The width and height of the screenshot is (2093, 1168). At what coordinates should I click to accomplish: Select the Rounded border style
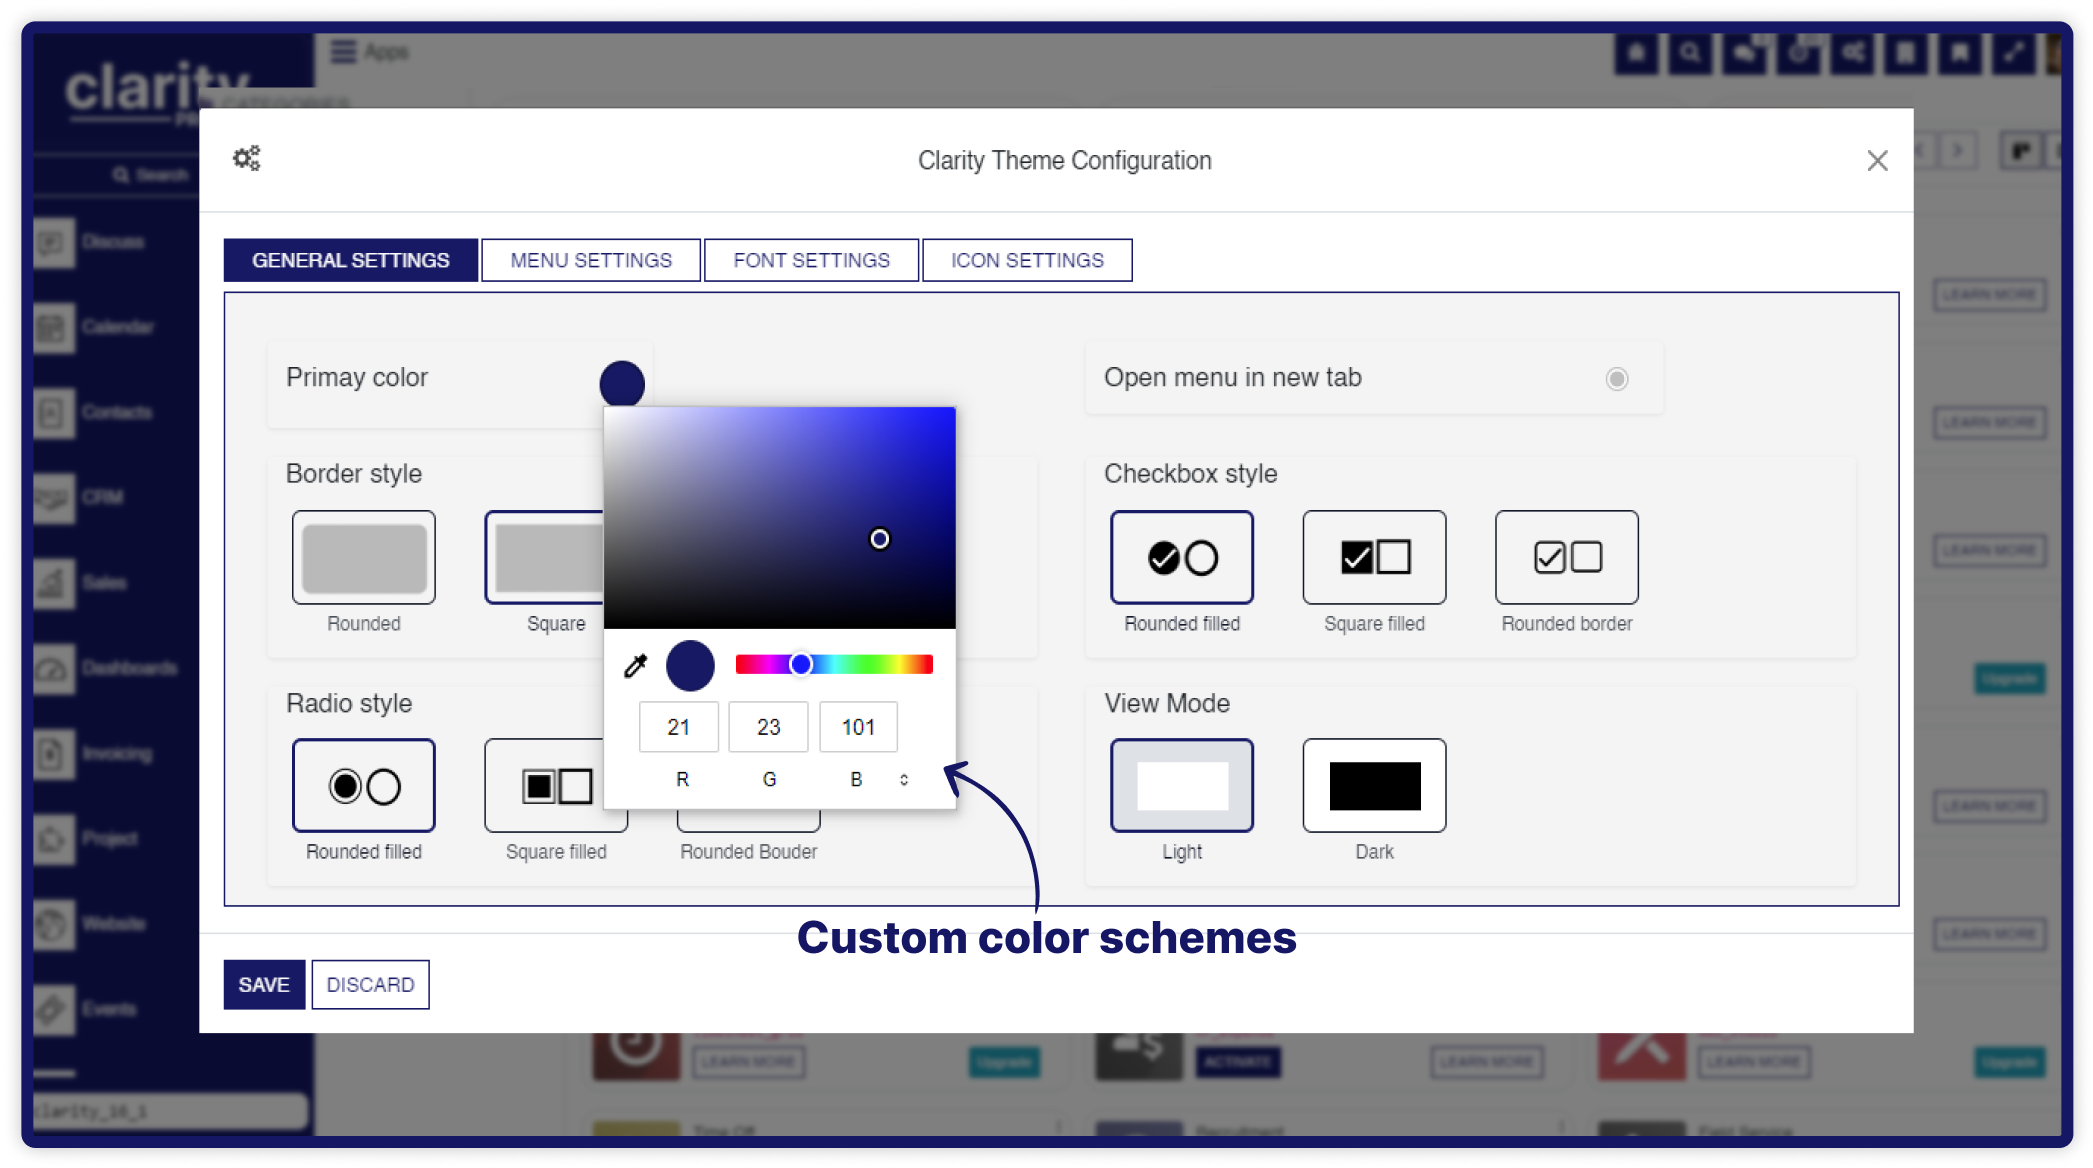pyautogui.click(x=364, y=557)
